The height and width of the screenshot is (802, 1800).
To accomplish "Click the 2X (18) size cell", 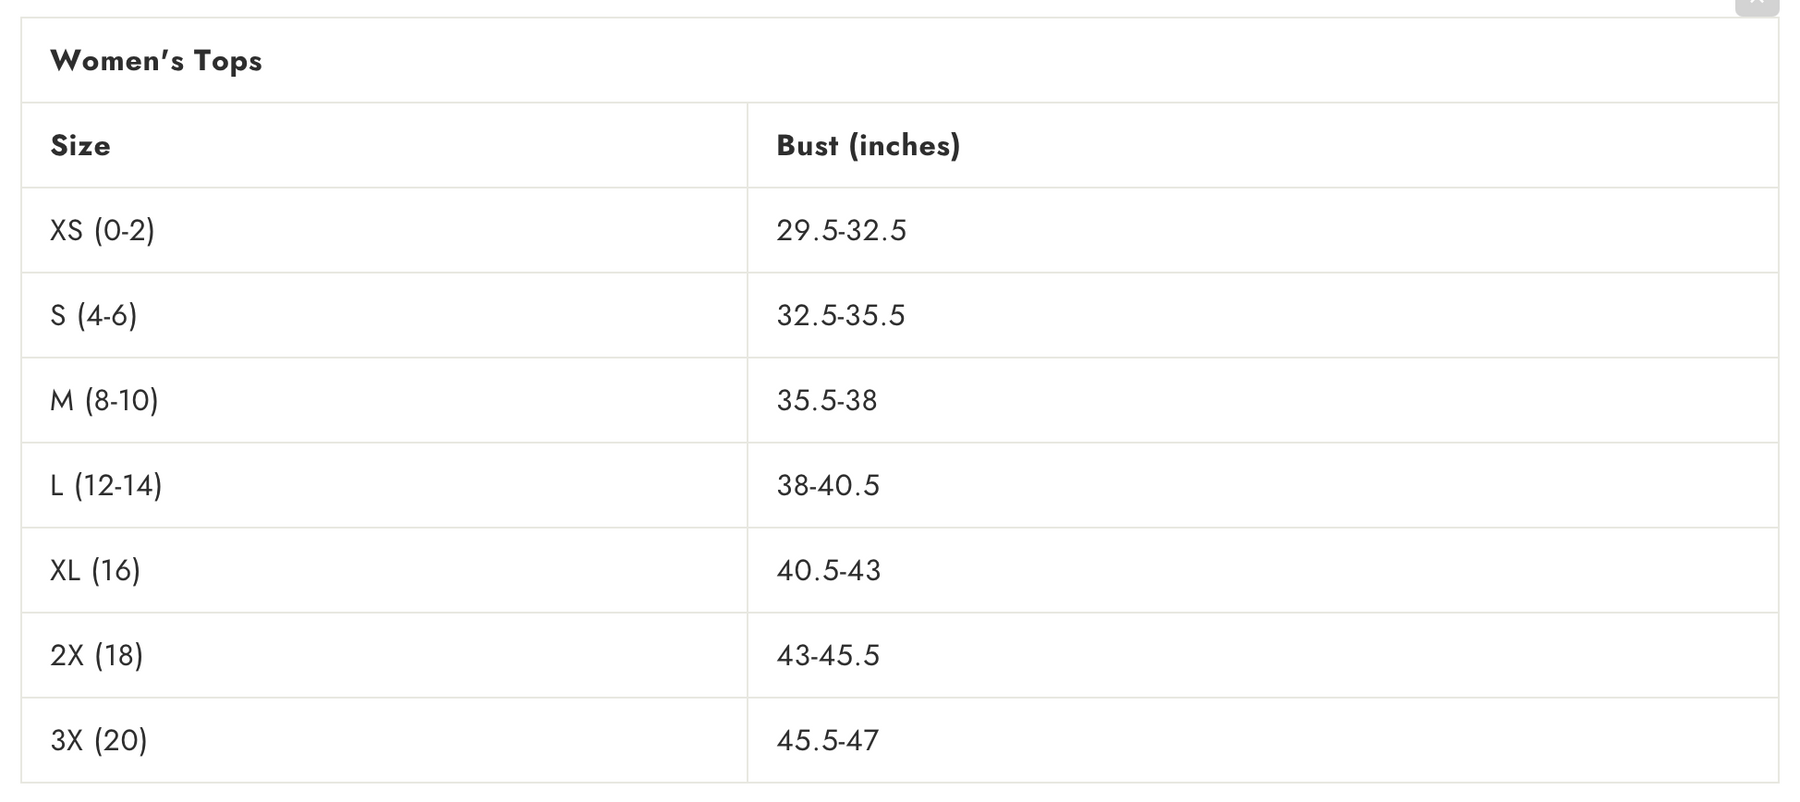I will coord(384,655).
